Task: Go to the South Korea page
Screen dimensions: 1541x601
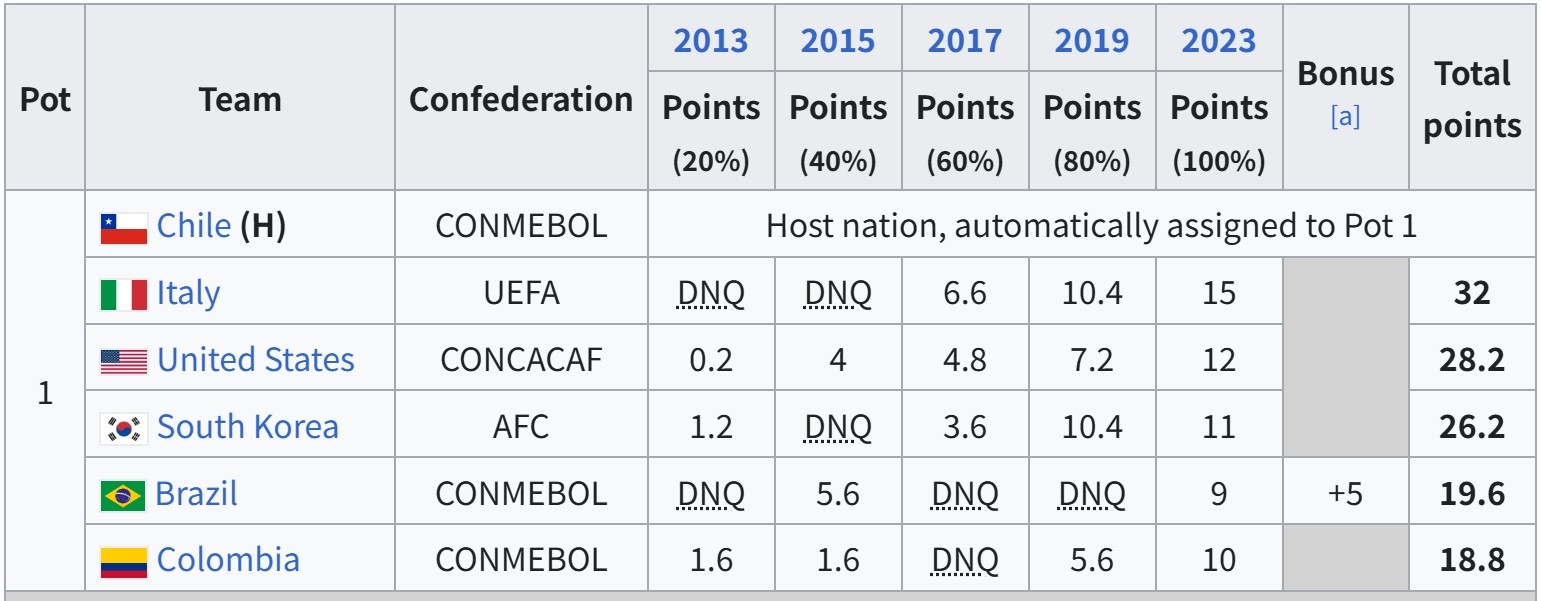Action: pyautogui.click(x=248, y=427)
